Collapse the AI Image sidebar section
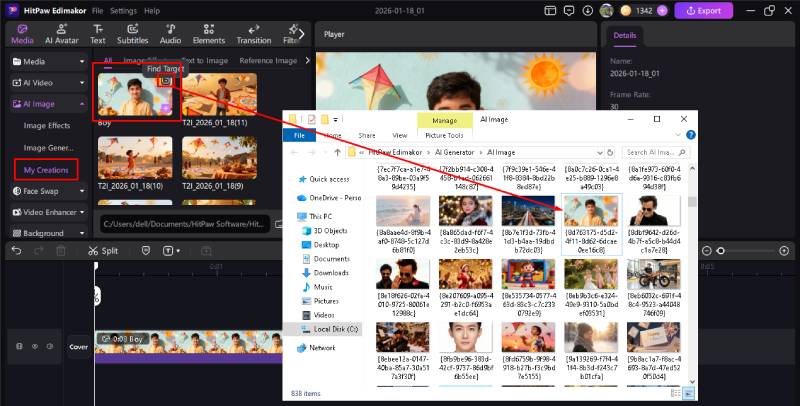Image resolution: width=800 pixels, height=406 pixels. click(45, 103)
